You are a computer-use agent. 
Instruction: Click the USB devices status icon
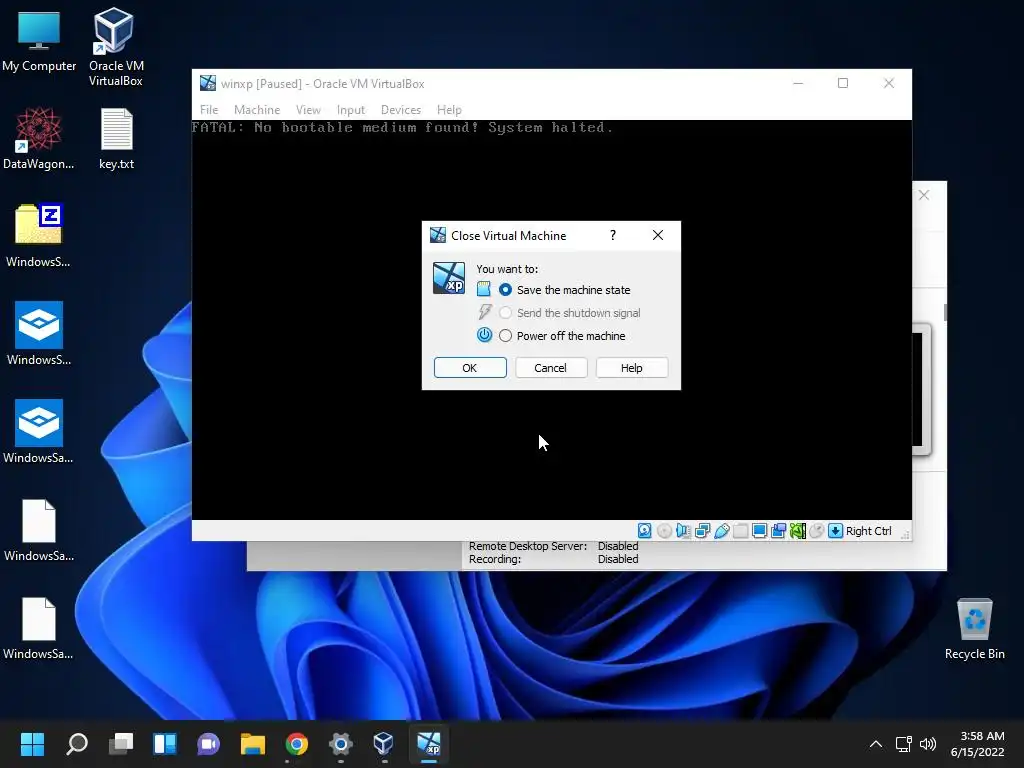click(x=722, y=531)
